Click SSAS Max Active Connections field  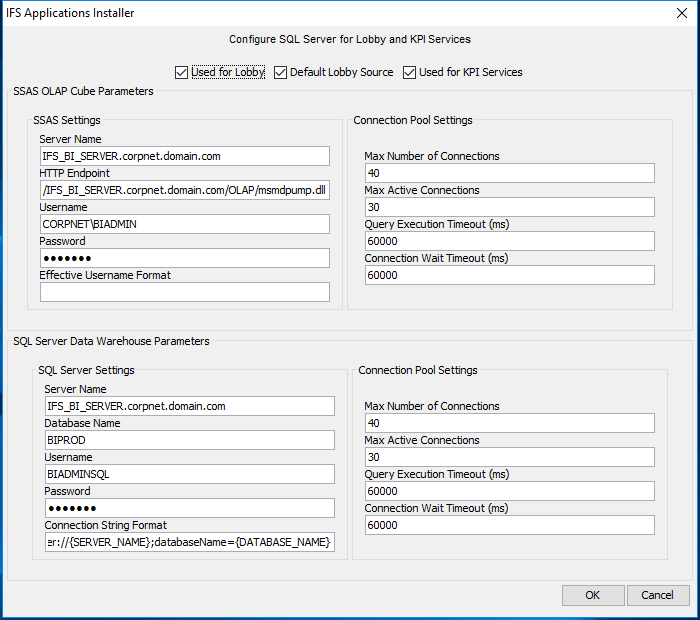(510, 207)
